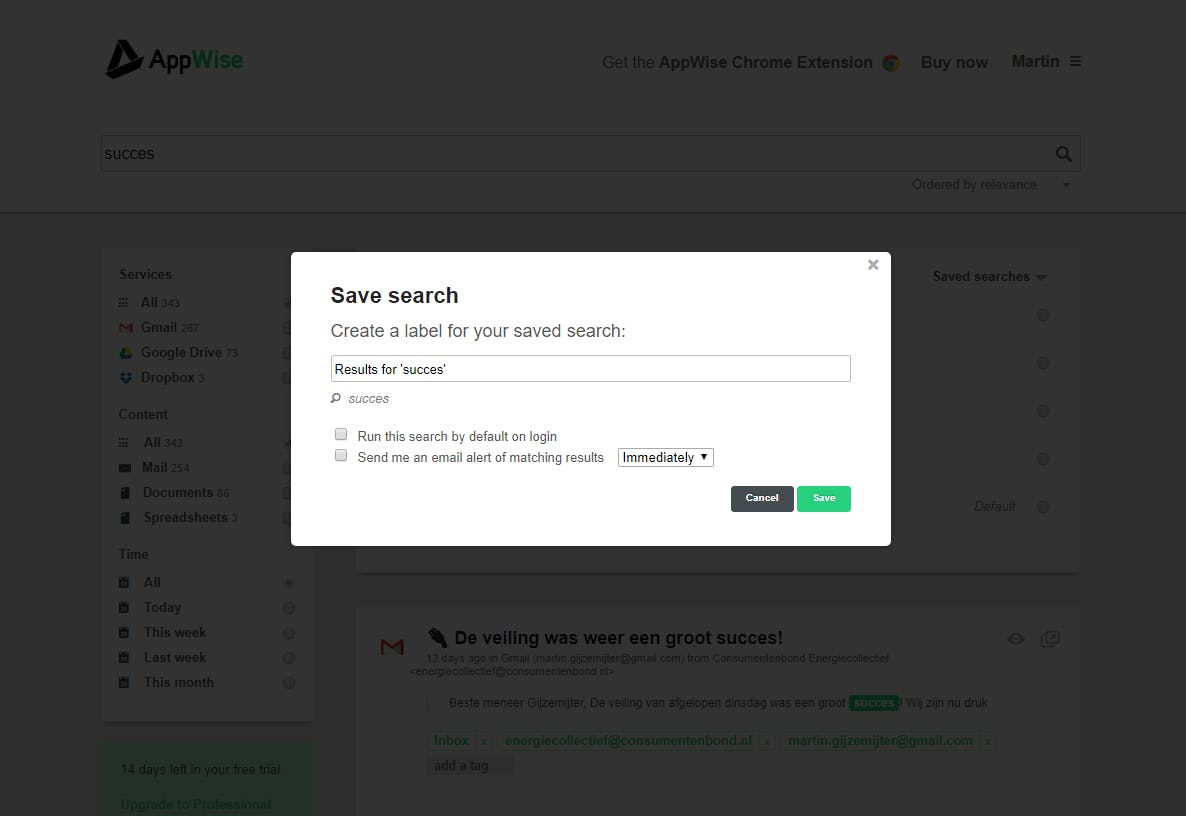Enable Send me an email alert checkbox
The image size is (1186, 816).
click(341, 455)
